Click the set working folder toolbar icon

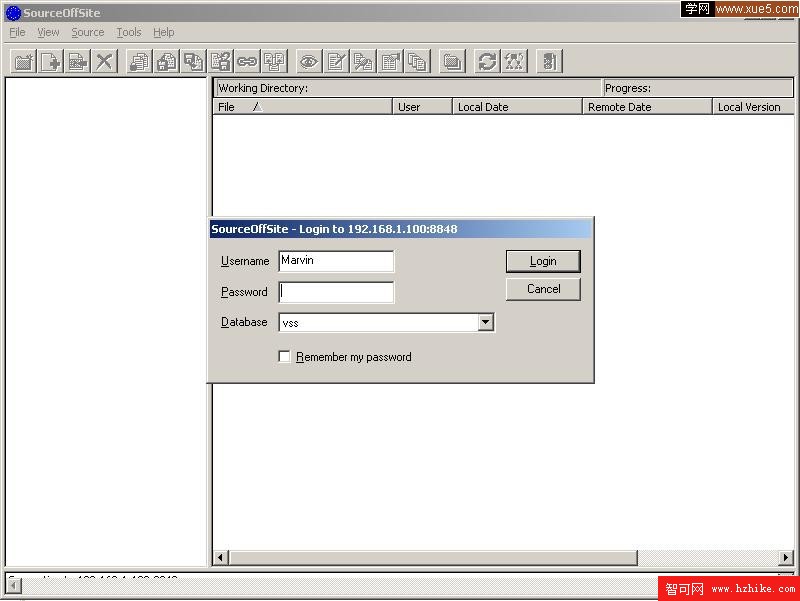click(x=452, y=62)
